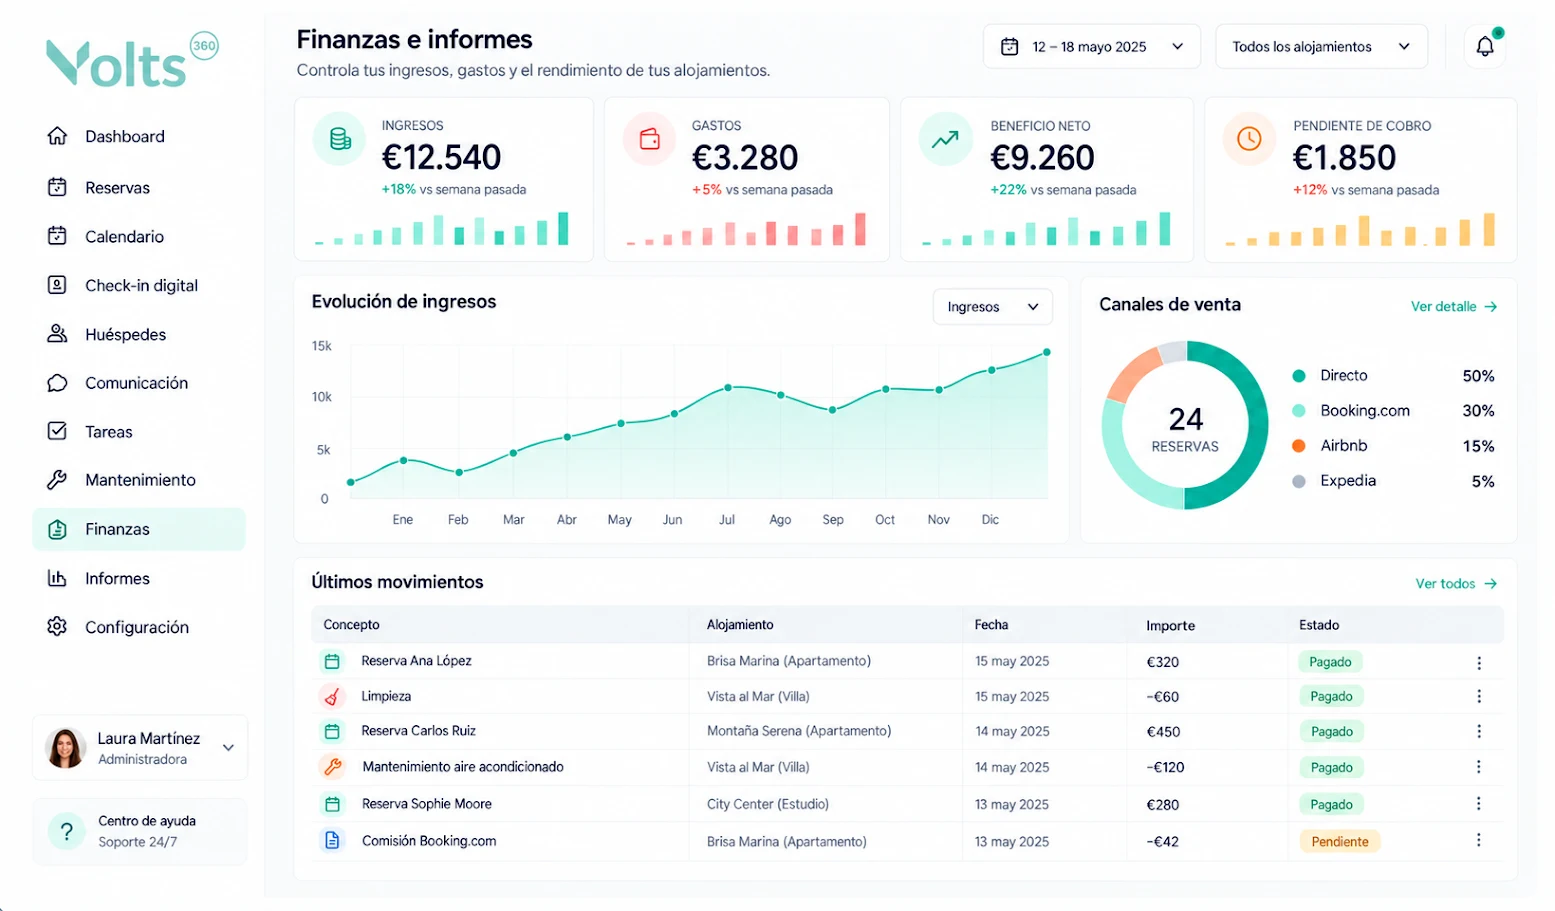Click the help question mark icon
The height and width of the screenshot is (911, 1555).
(x=66, y=831)
